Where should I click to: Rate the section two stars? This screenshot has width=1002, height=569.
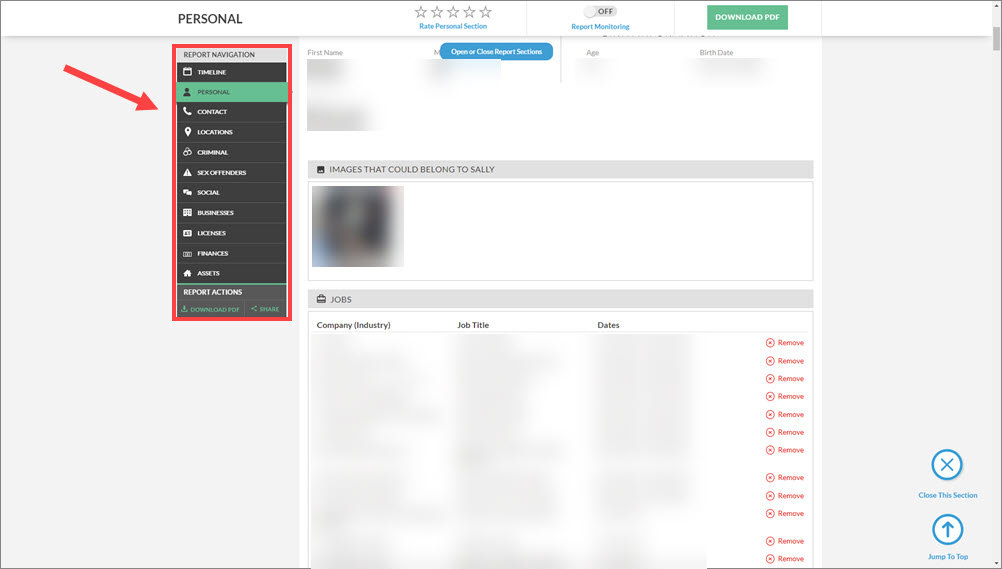tap(437, 12)
